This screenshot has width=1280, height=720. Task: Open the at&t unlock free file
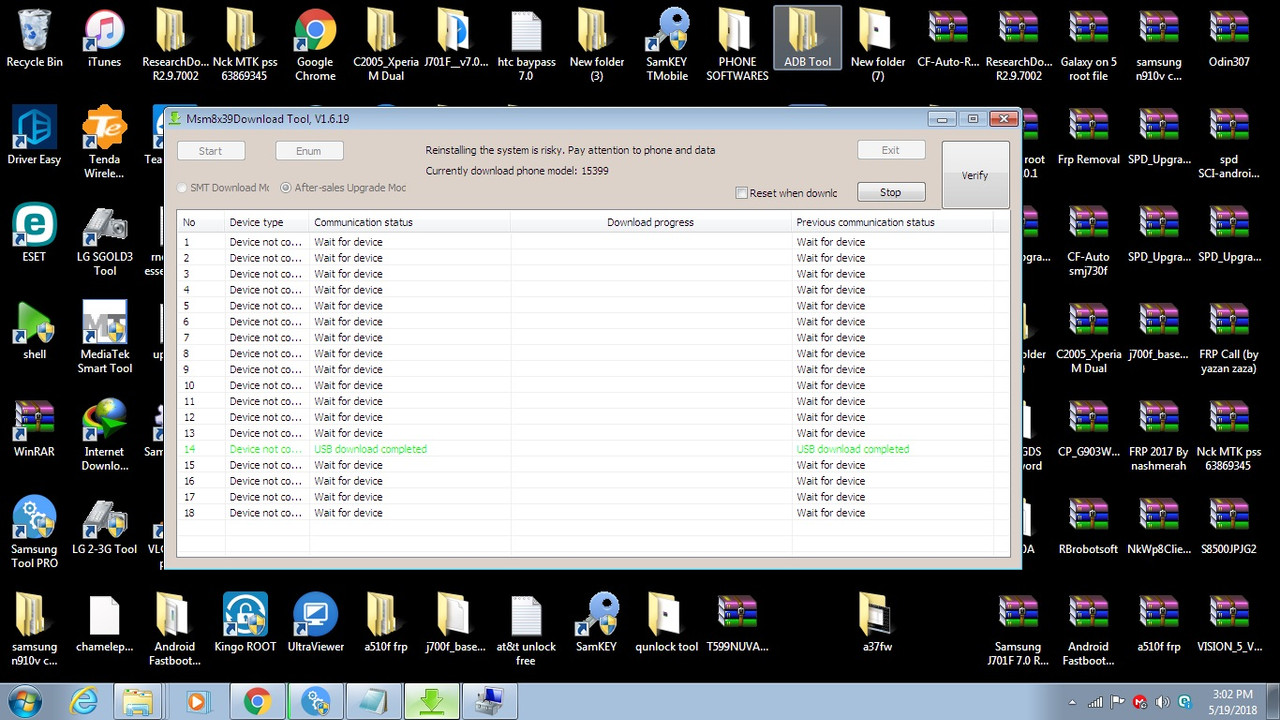tap(526, 630)
